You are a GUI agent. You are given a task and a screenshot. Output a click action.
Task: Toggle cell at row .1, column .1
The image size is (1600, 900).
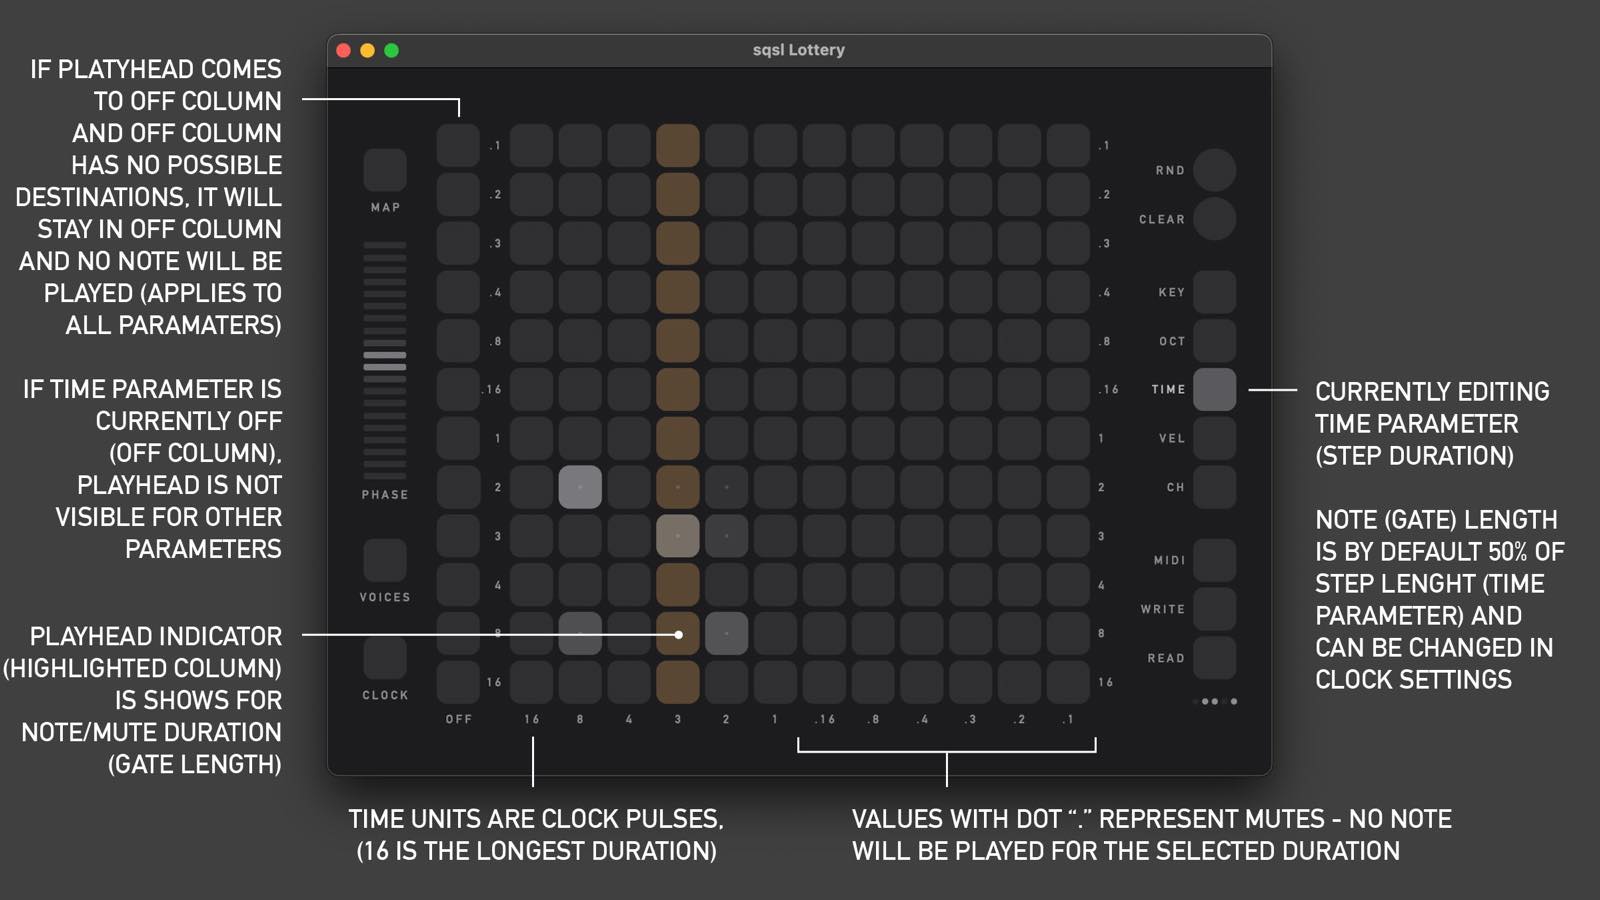click(1068, 146)
